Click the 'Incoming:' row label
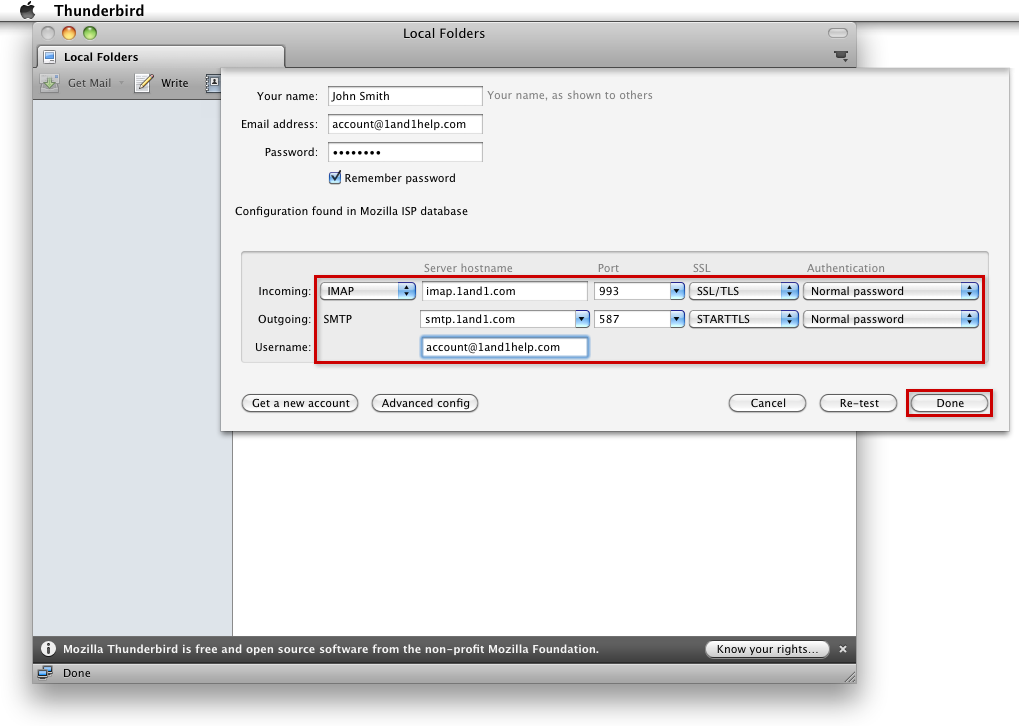This screenshot has width=1019, height=726. click(x=284, y=291)
